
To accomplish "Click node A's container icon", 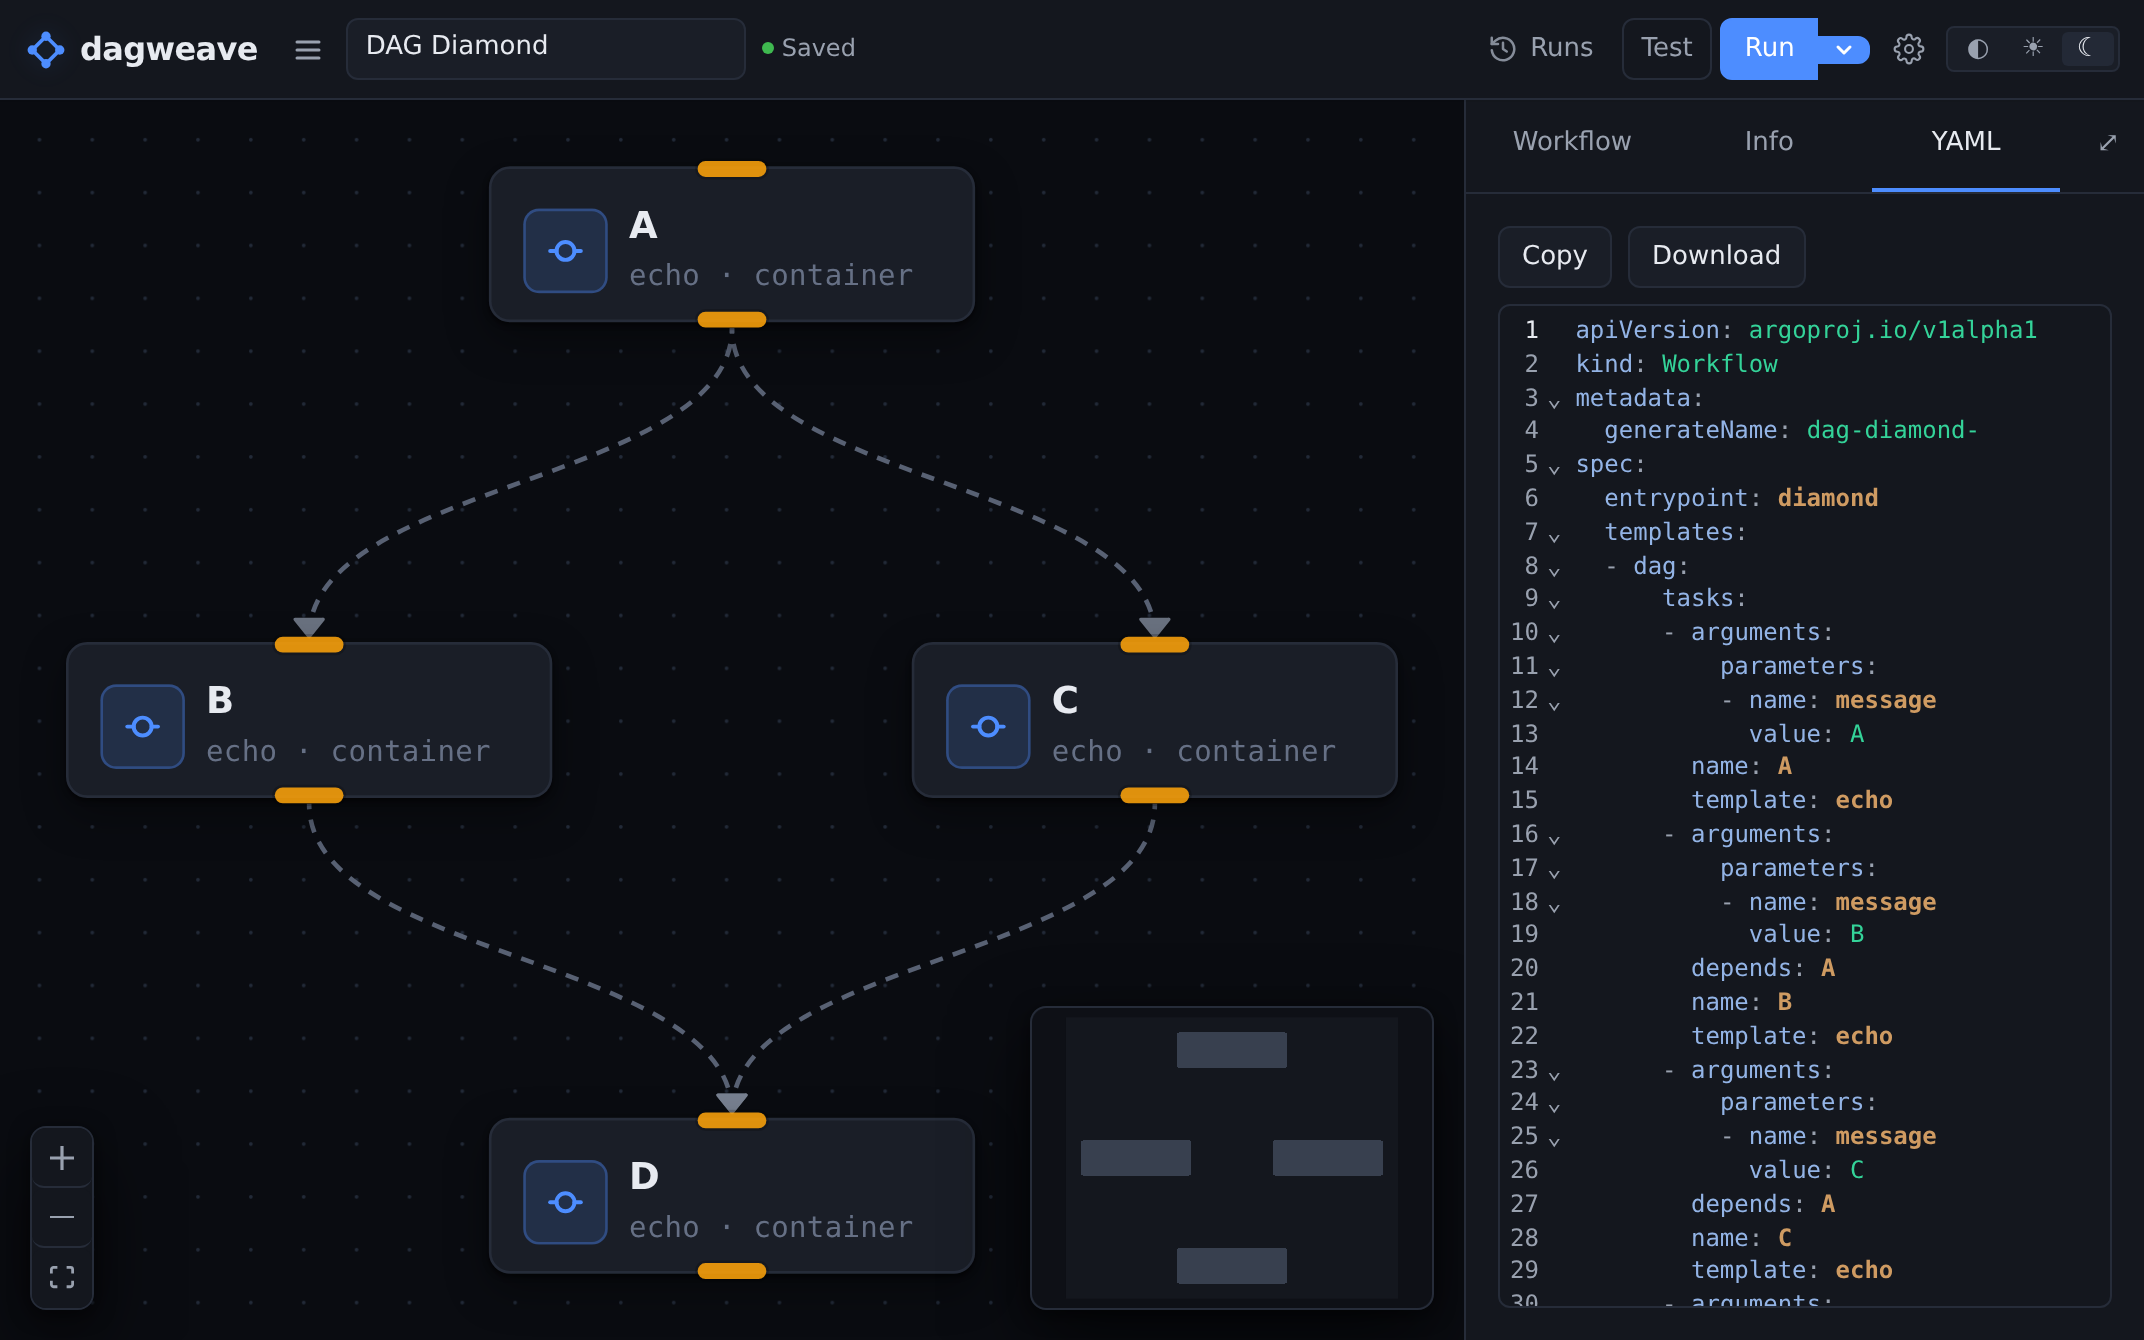I will (565, 250).
